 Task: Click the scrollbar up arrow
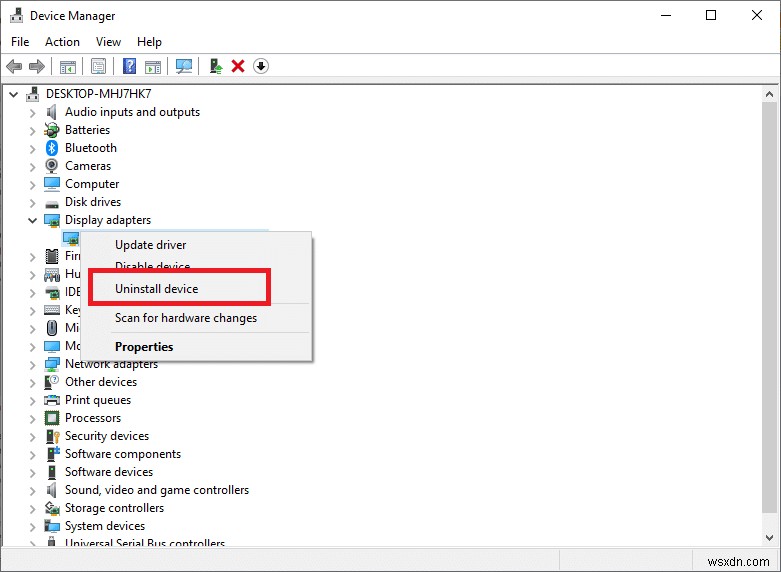[x=770, y=94]
